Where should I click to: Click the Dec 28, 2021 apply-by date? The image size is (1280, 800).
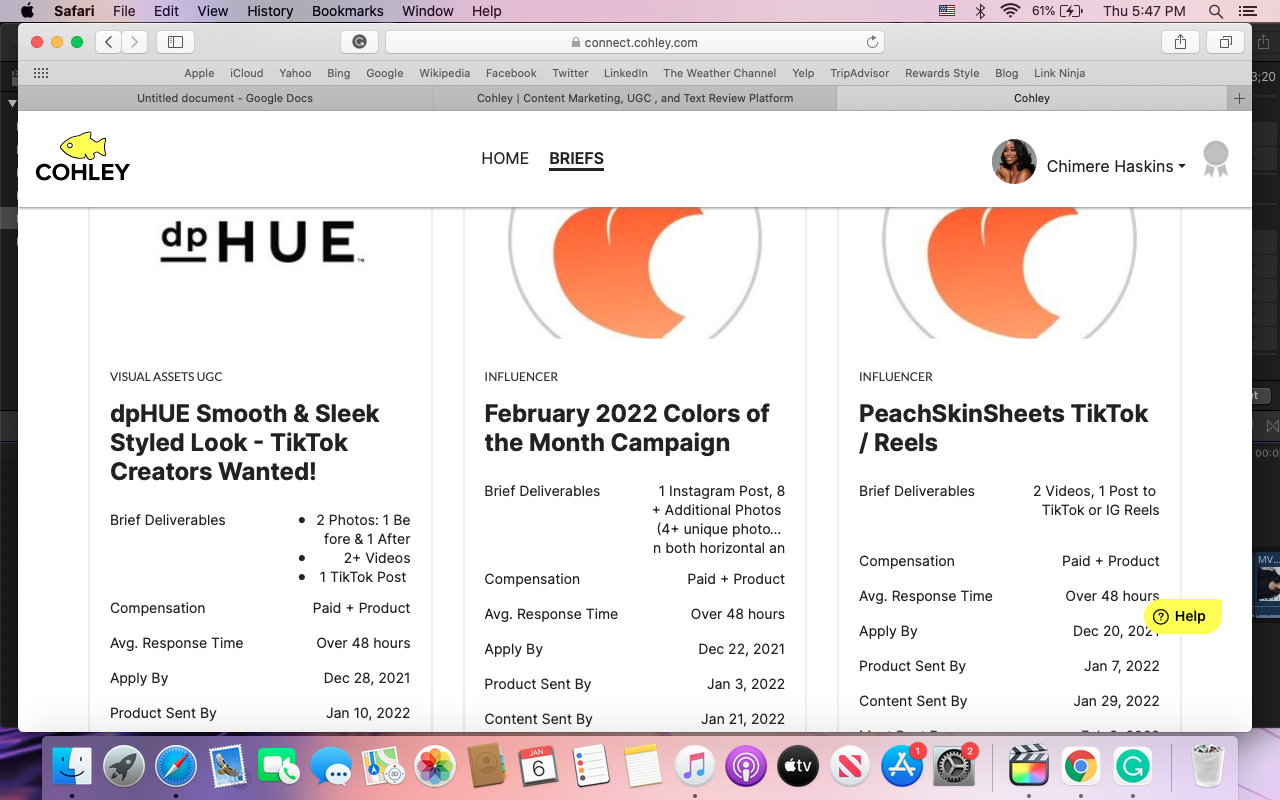click(367, 678)
